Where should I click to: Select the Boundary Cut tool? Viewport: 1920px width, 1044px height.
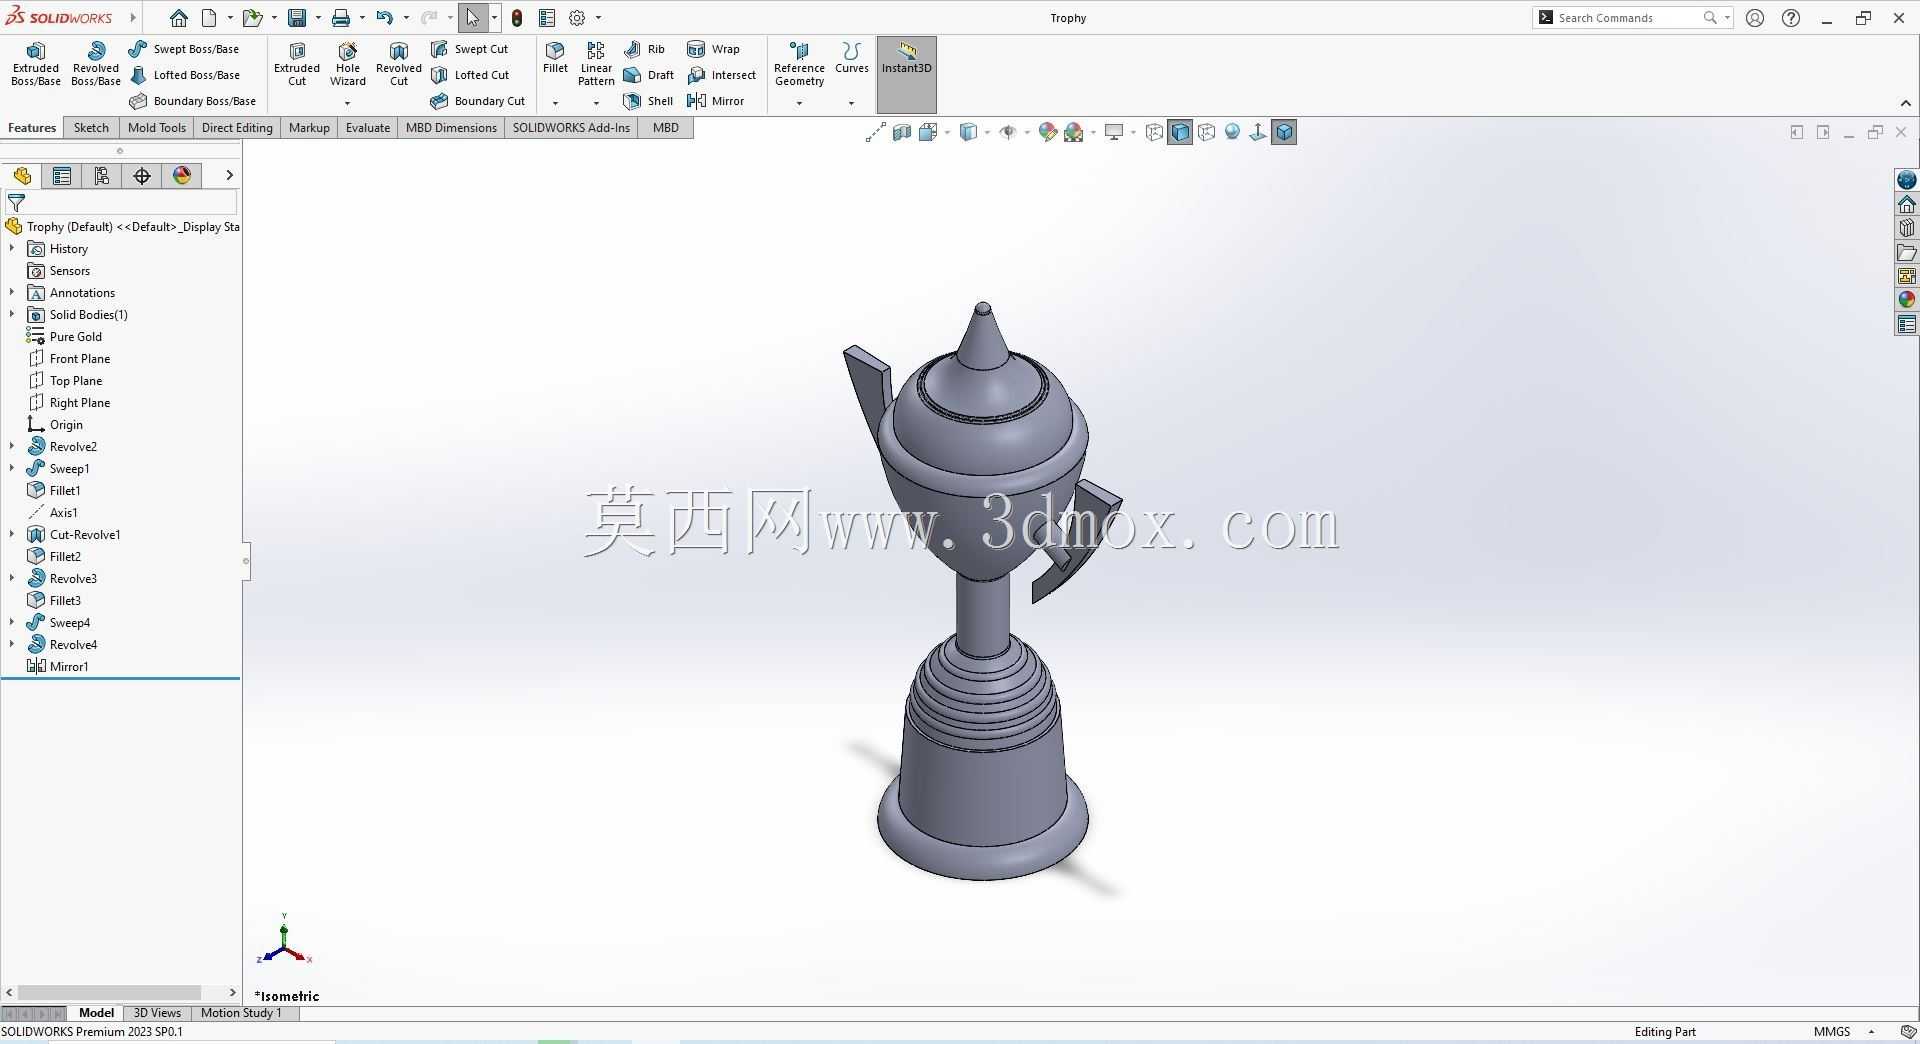[478, 101]
